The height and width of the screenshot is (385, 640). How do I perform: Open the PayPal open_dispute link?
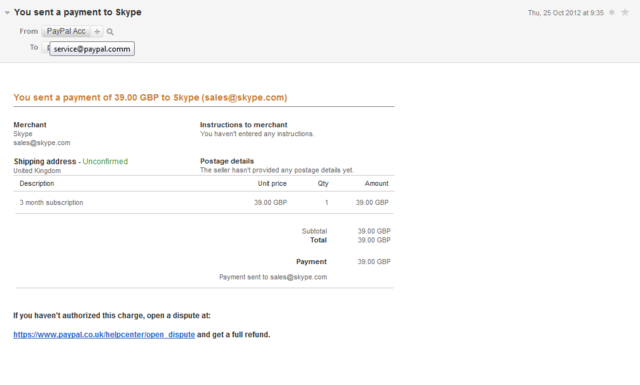(104, 334)
